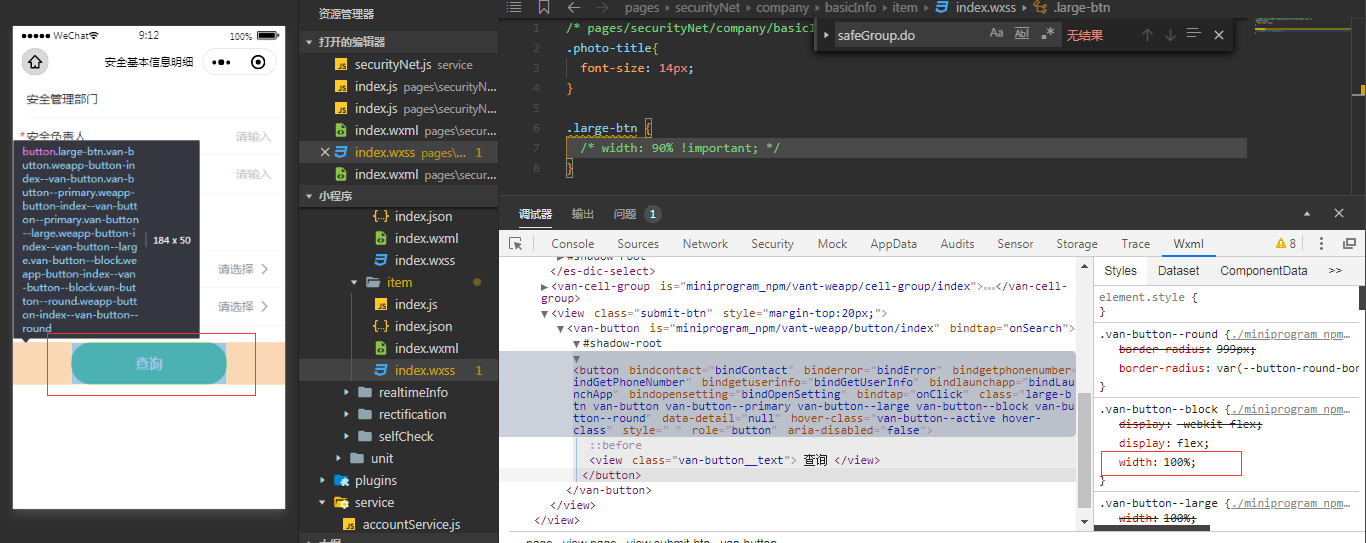Go to the next match arrow in the find box
Screen dimensions: 1366x543
click(1170, 35)
